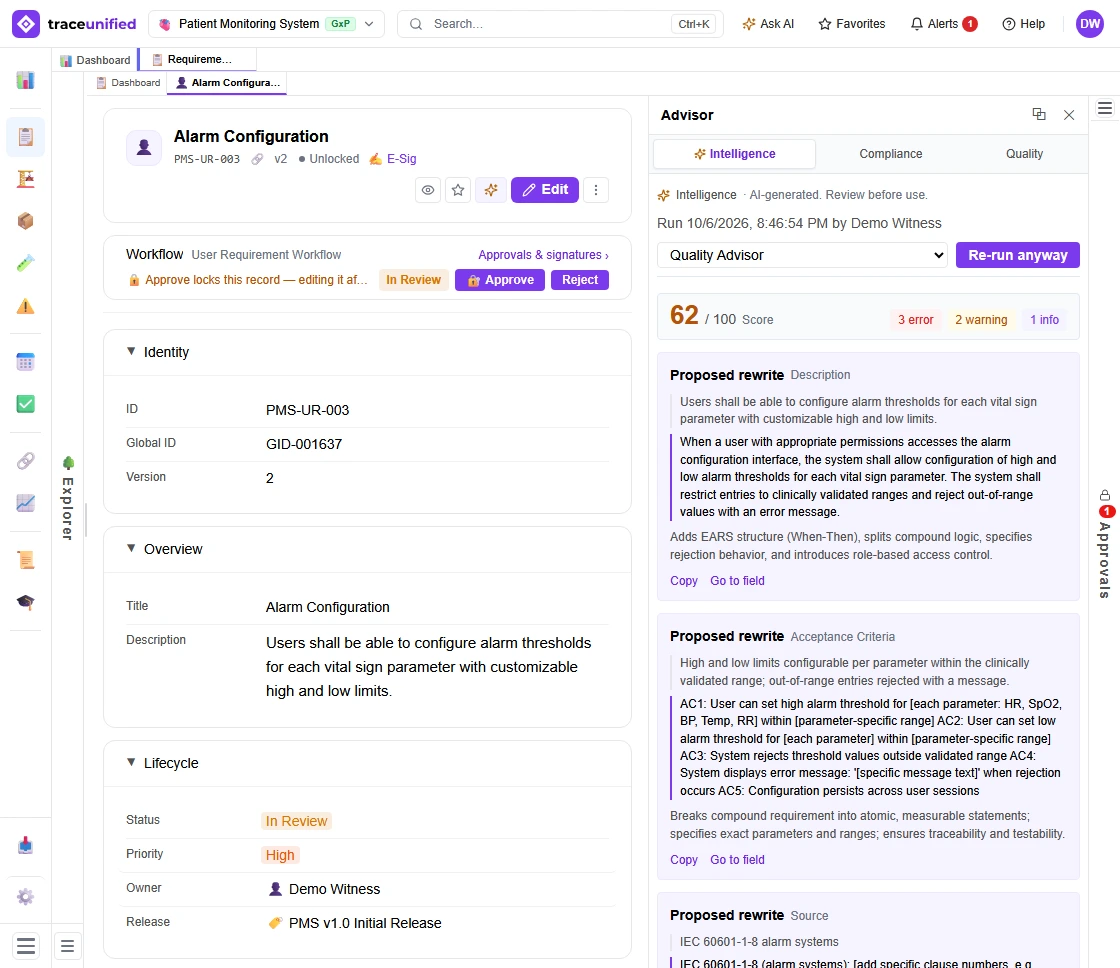Image resolution: width=1120 pixels, height=968 pixels.
Task: Open the Patient Monitoring System project dropdown
Action: (266, 24)
